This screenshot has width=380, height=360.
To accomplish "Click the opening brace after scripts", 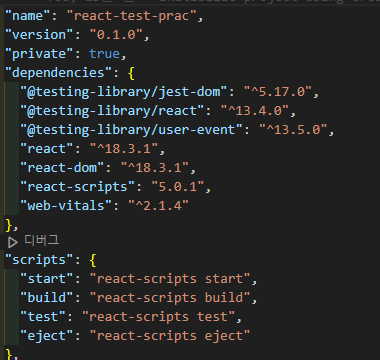I will coord(93,261).
